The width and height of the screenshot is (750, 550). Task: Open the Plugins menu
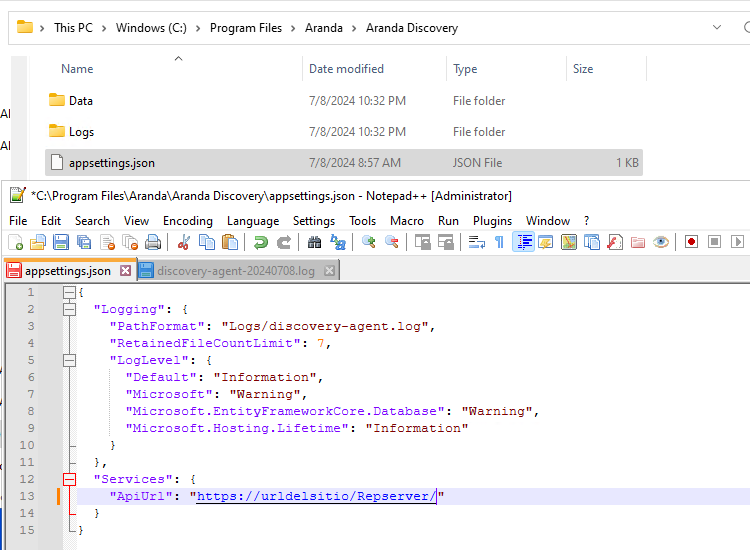(491, 221)
